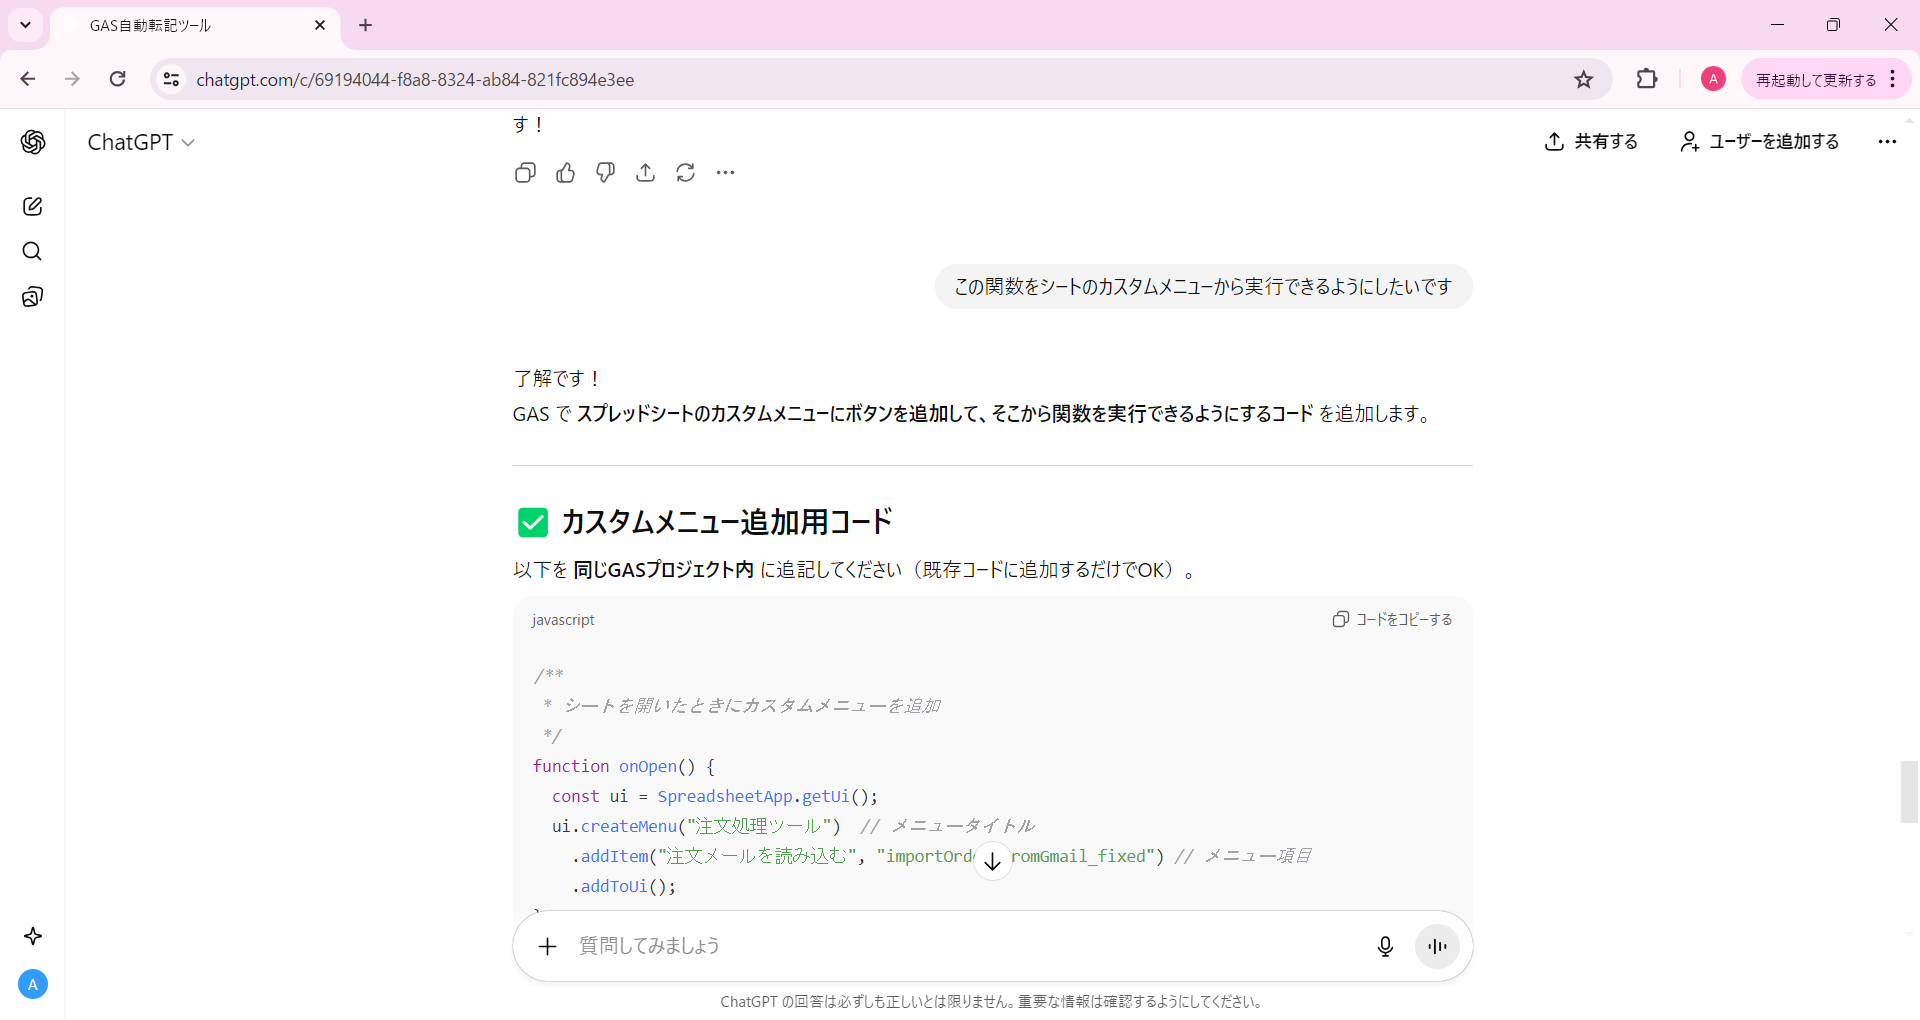Open chat search in the sidebar

[33, 251]
